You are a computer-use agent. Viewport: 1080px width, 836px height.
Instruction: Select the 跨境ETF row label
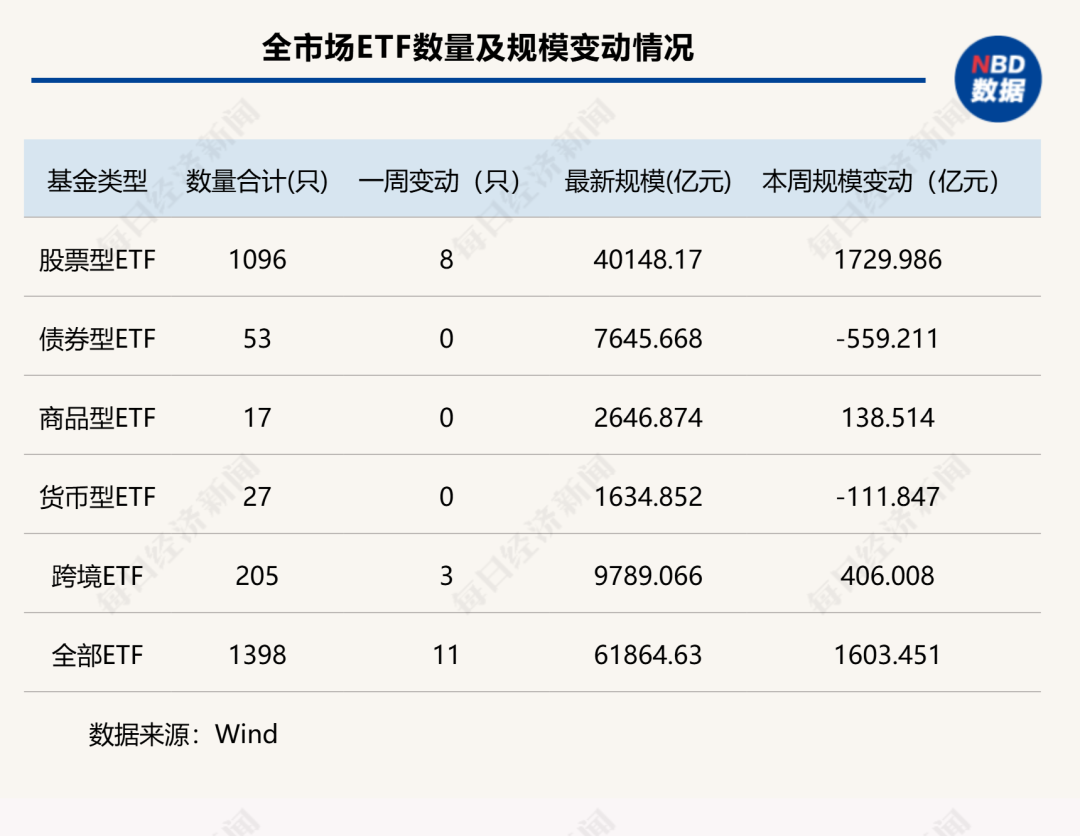pyautogui.click(x=97, y=576)
